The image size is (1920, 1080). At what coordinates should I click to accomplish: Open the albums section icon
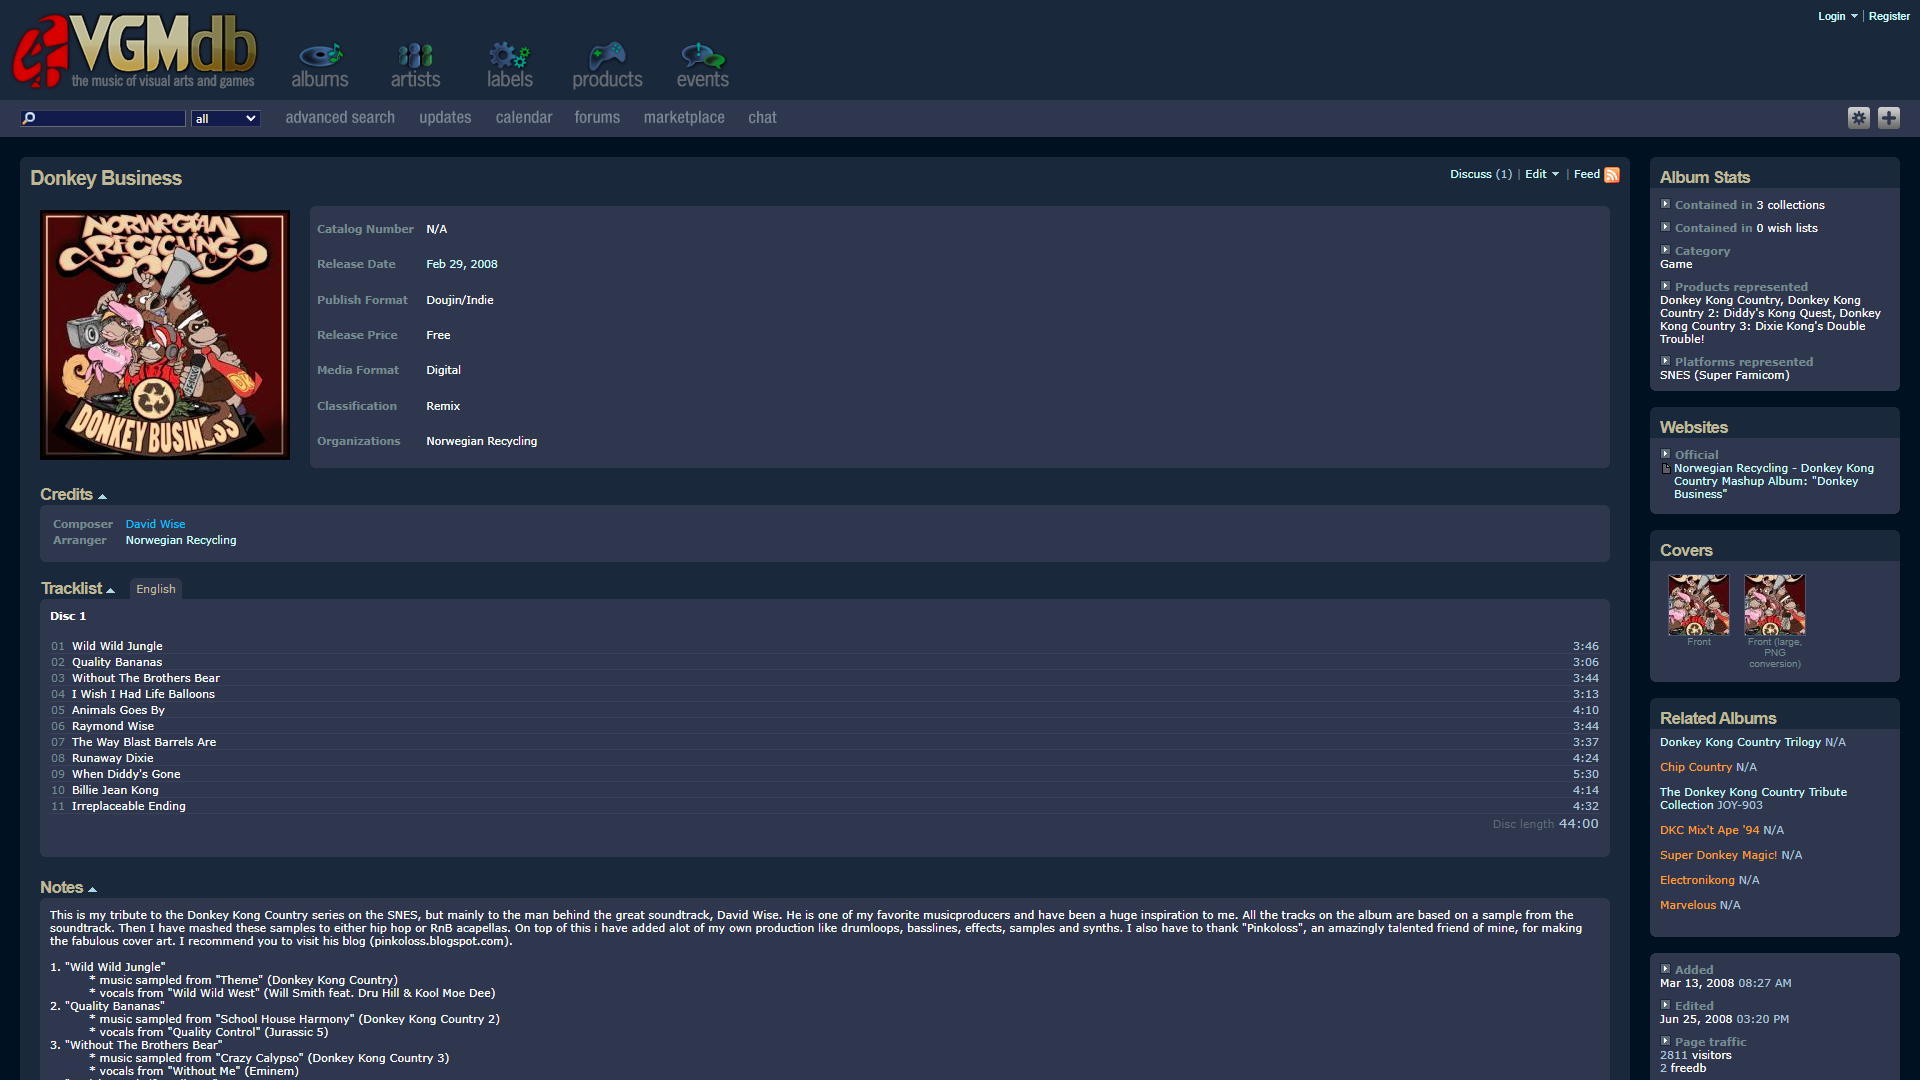(320, 66)
